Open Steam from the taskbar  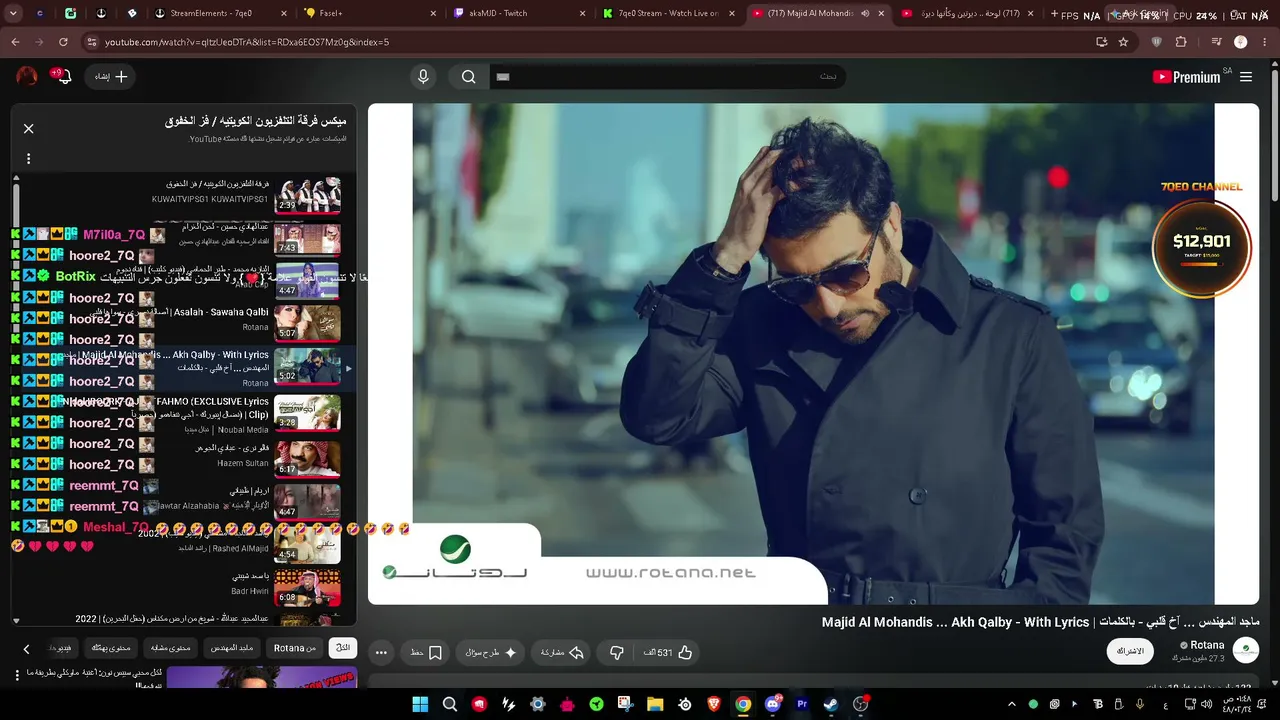coord(831,704)
